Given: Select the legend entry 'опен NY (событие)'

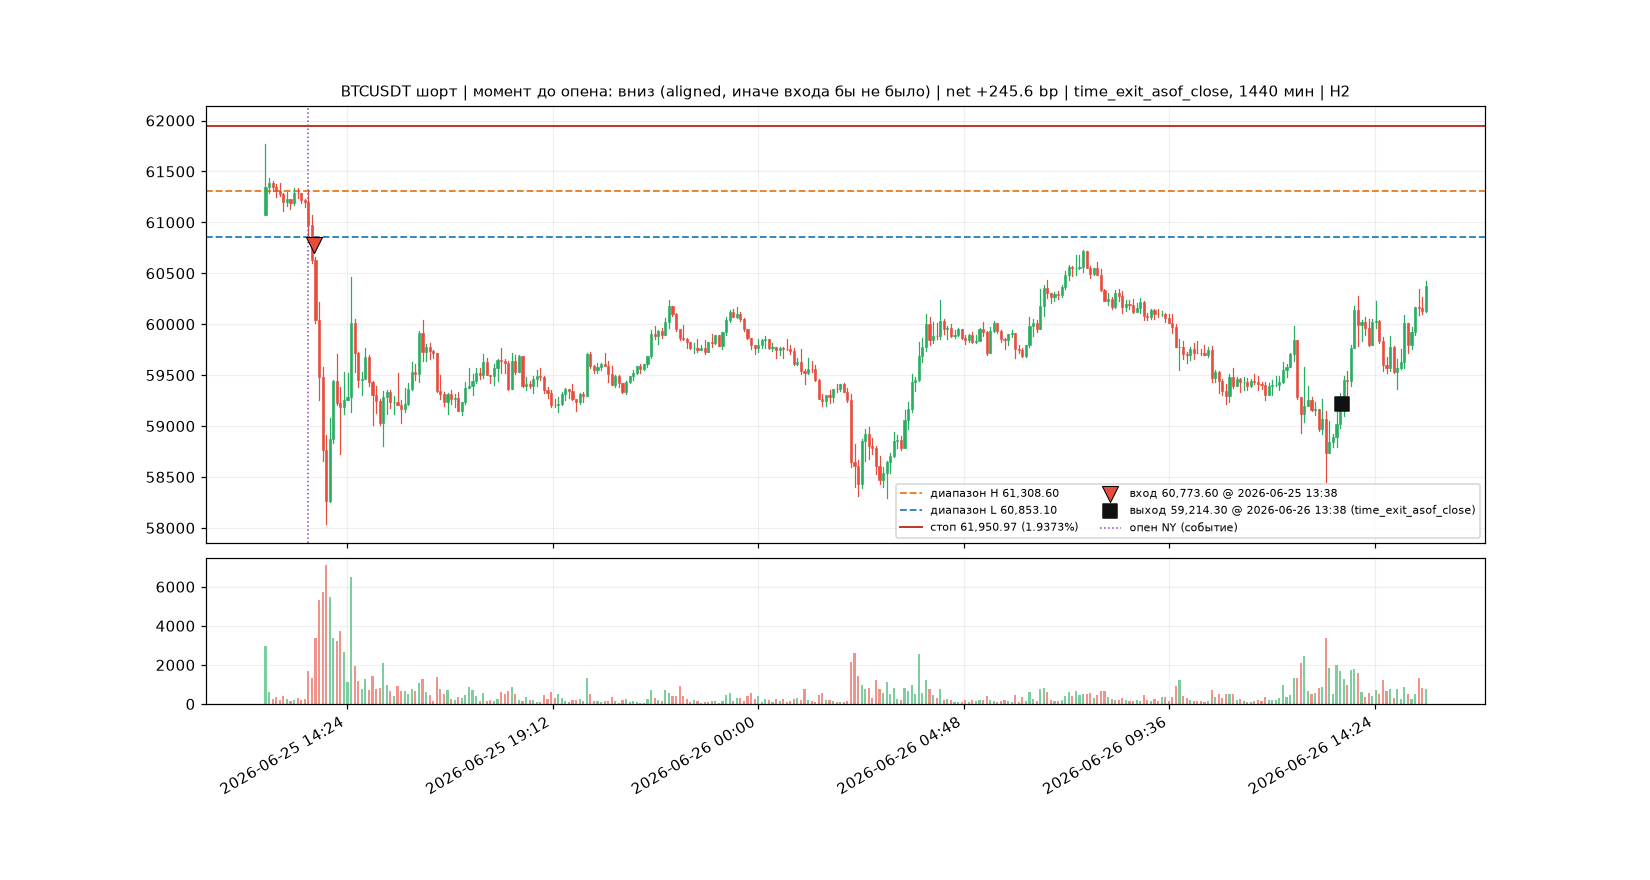Looking at the screenshot, I should click(1183, 527).
